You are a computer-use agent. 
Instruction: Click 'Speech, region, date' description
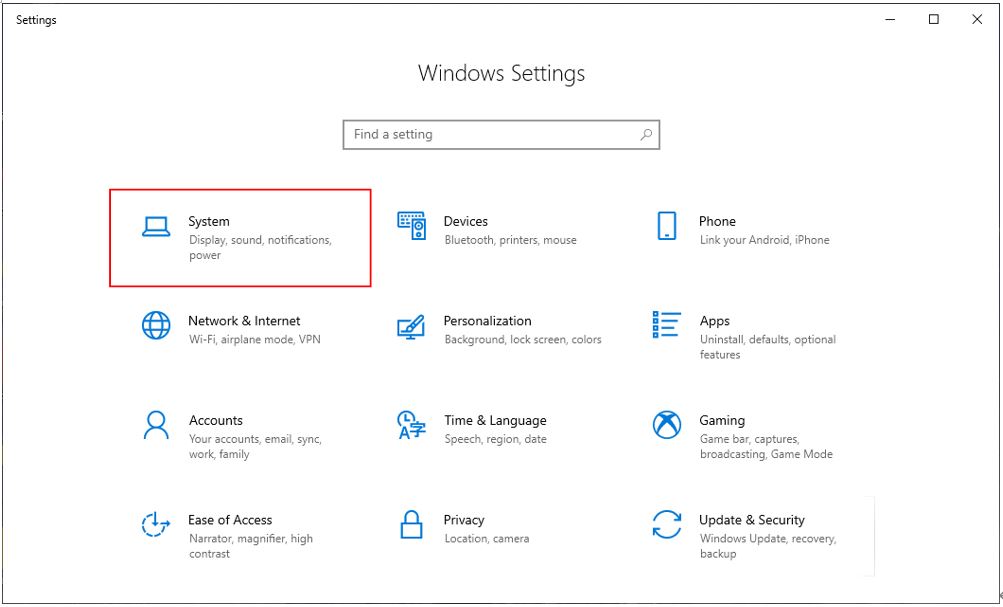(x=496, y=439)
